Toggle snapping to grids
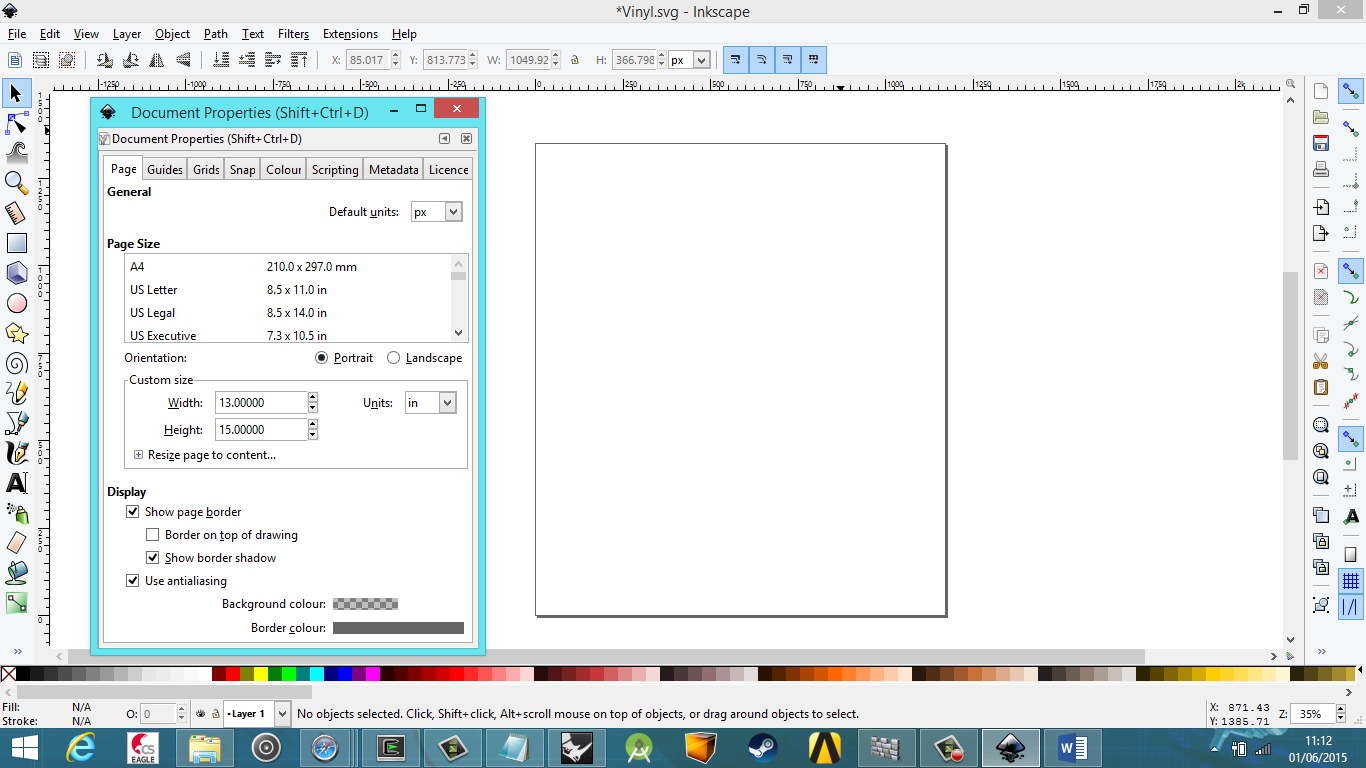Screen dimensions: 1366x768 click(1351, 581)
